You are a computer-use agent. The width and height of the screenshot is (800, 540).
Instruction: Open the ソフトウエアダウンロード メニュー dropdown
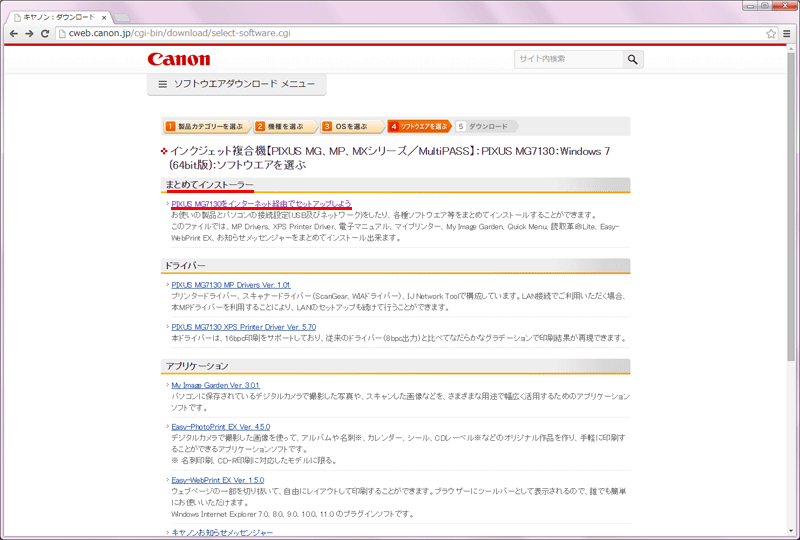[237, 84]
